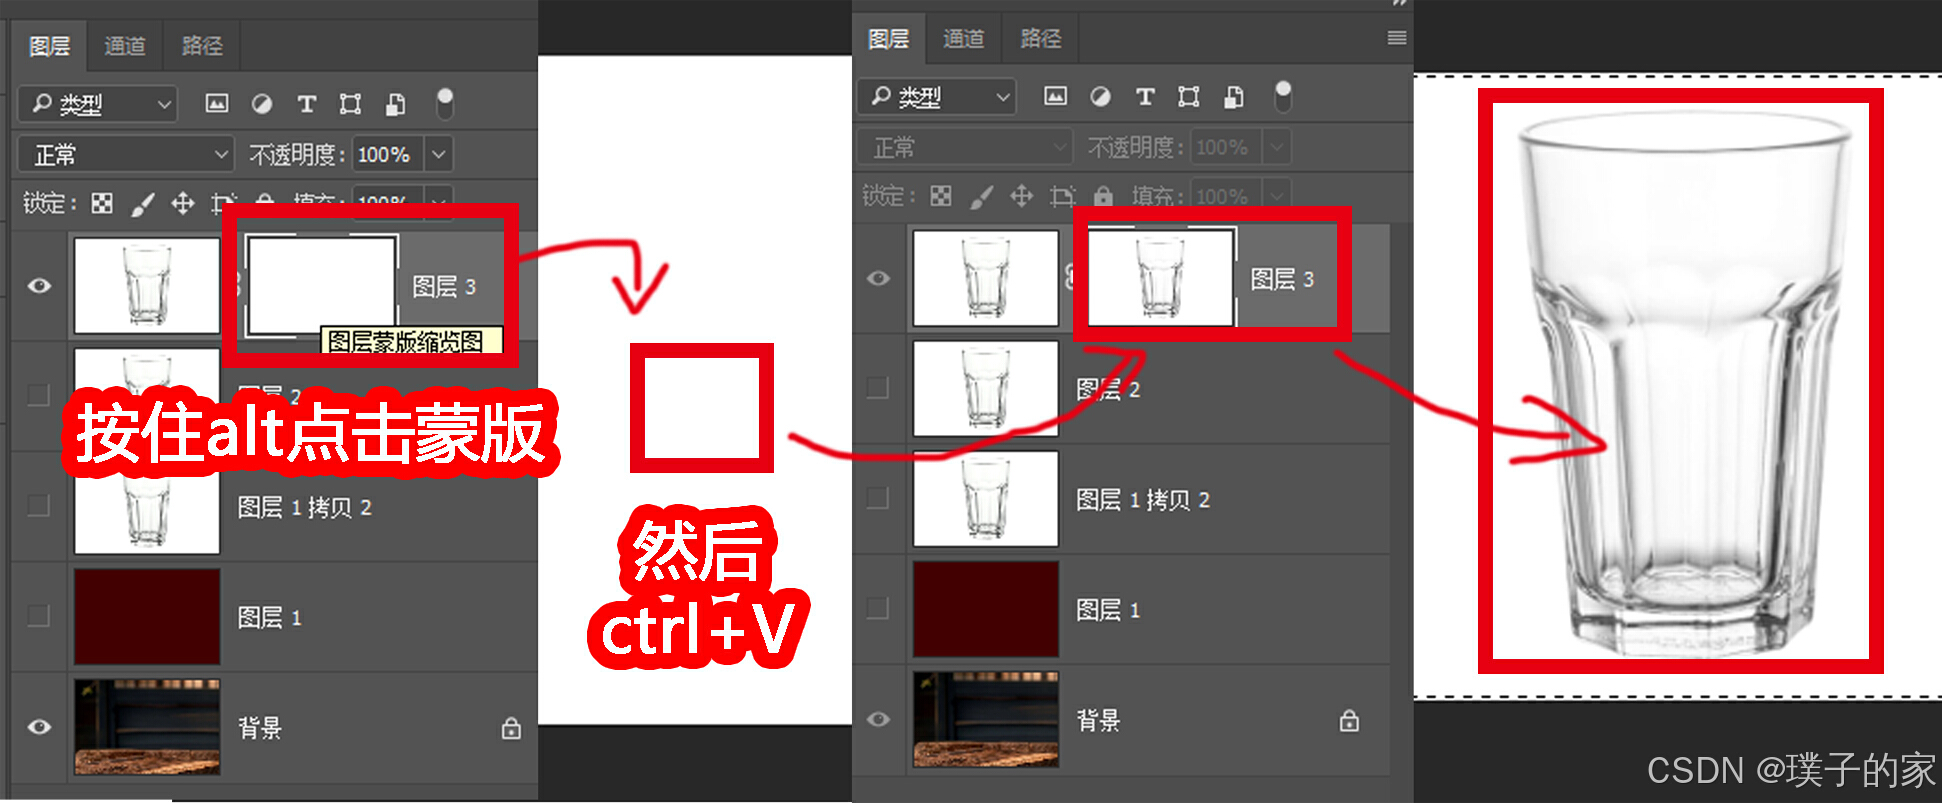The image size is (1942, 803).
Task: Lock transparent pixels in left panel
Action: pos(102,204)
